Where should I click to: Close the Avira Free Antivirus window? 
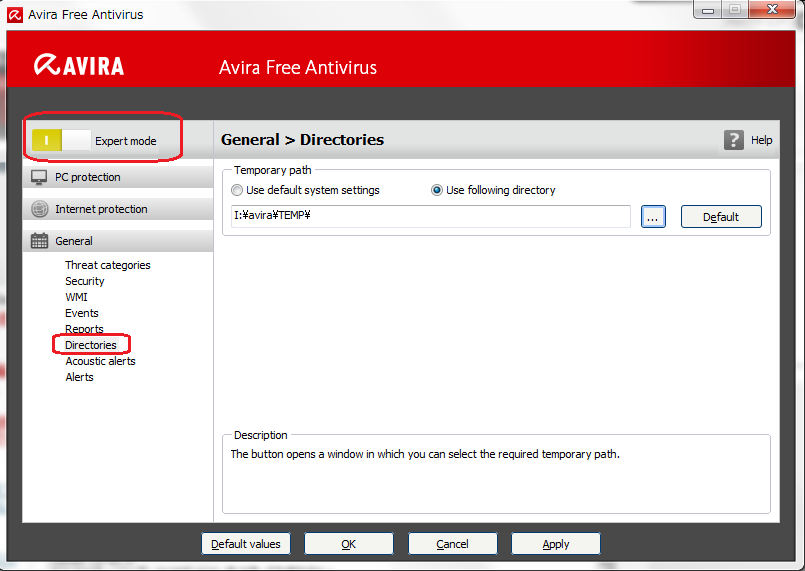pos(772,9)
